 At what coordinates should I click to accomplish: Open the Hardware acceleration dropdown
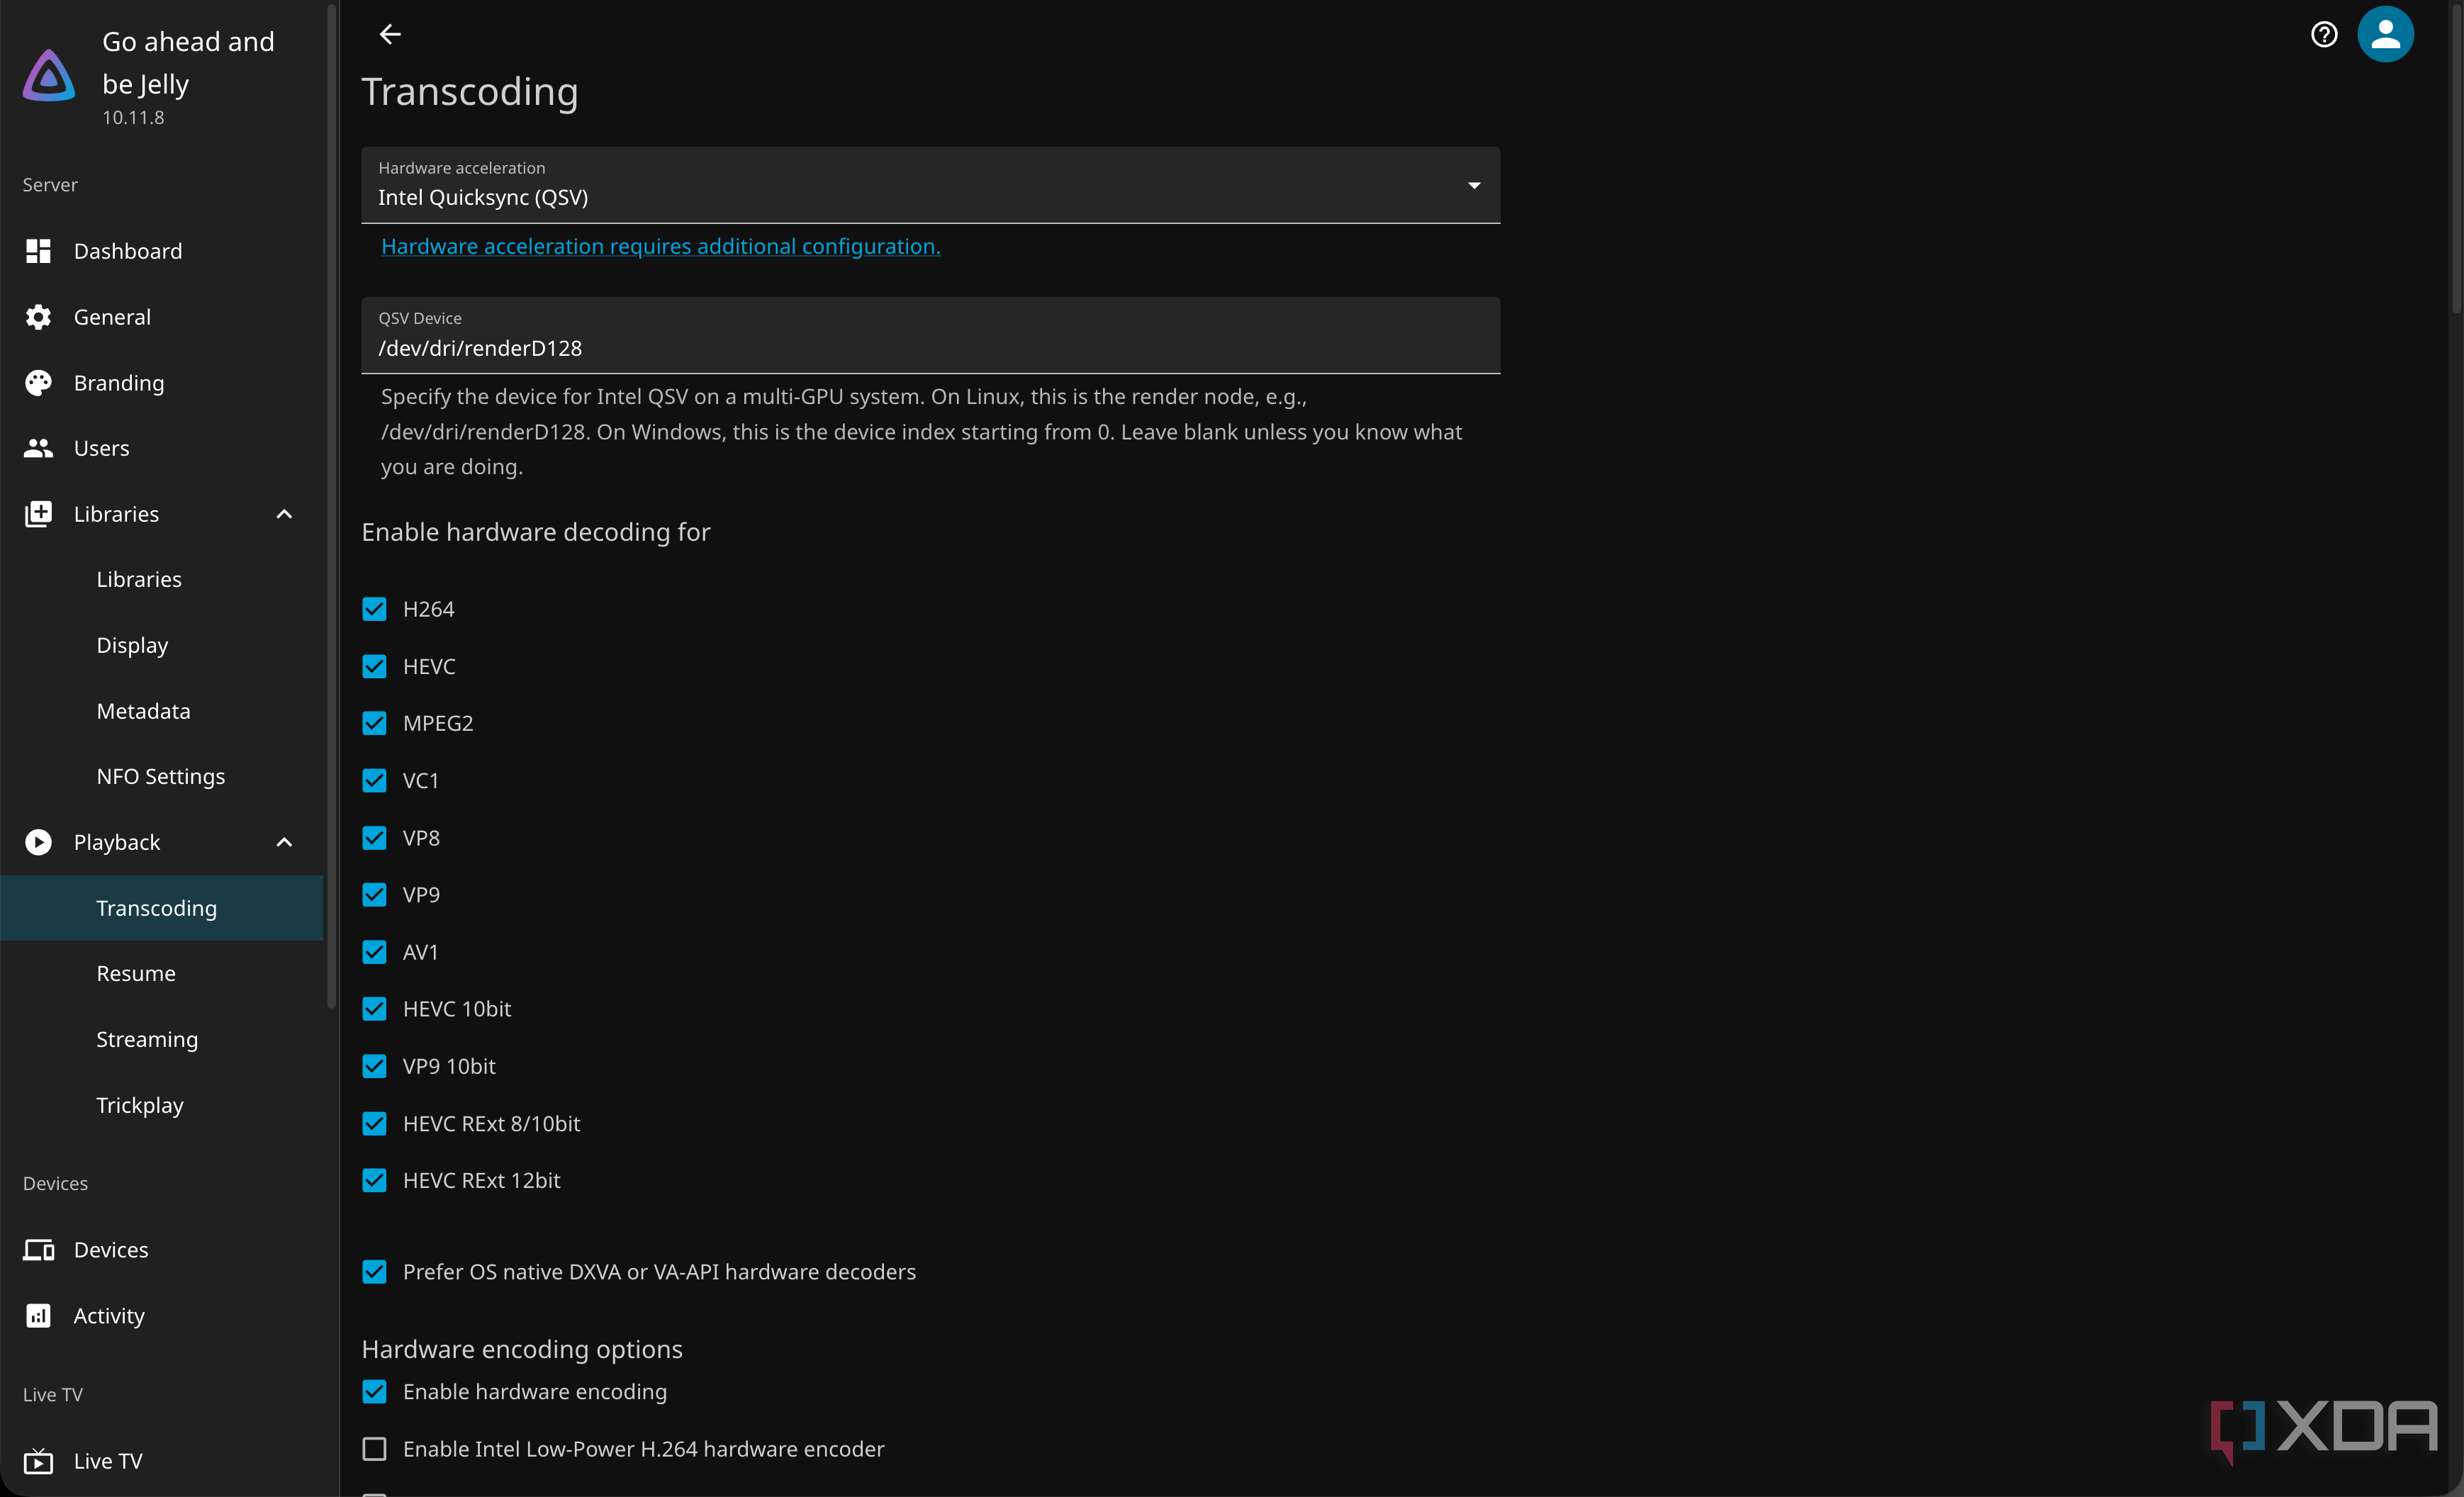click(x=930, y=185)
